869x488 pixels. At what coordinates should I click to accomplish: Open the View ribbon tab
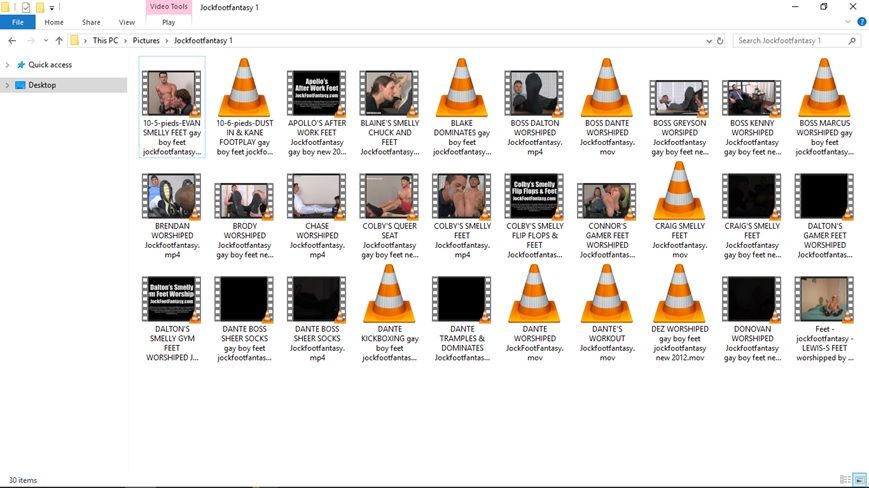[x=126, y=22]
